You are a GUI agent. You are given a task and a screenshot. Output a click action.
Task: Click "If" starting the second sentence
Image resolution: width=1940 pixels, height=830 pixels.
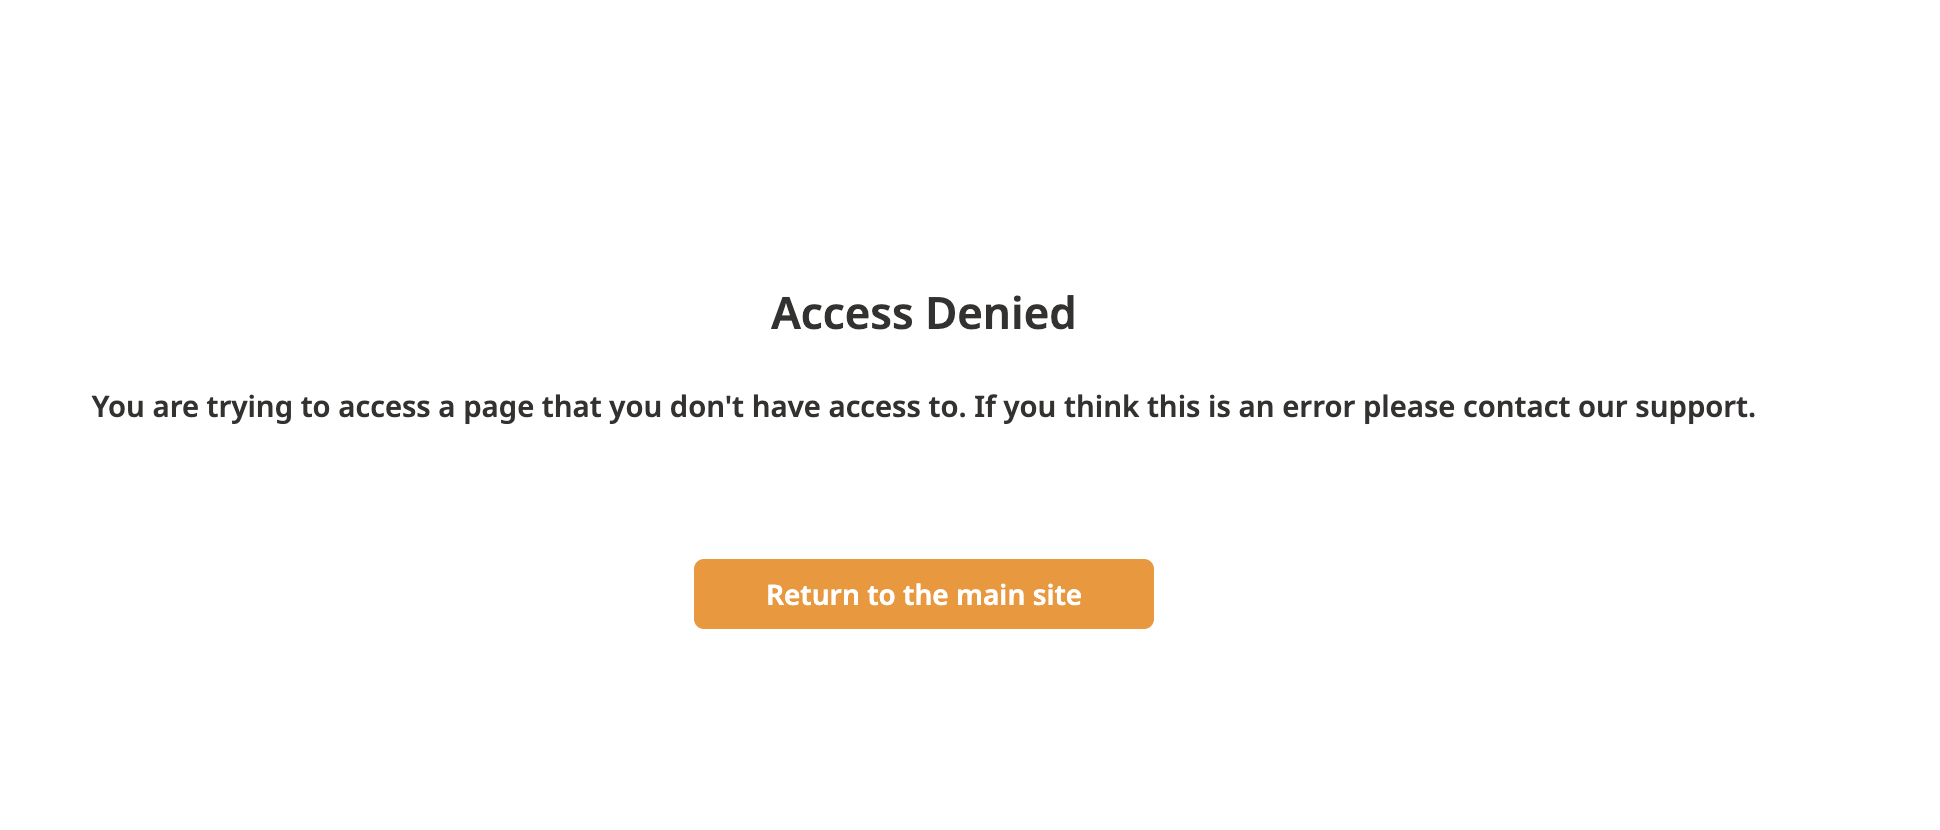coord(985,407)
